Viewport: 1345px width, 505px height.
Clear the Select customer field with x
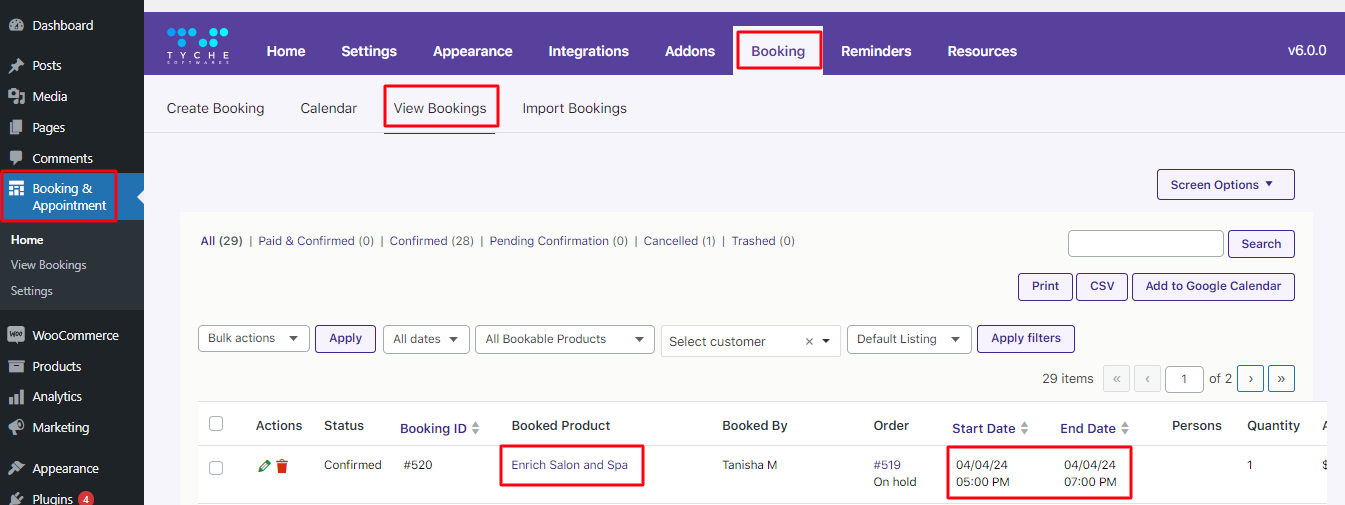point(809,342)
